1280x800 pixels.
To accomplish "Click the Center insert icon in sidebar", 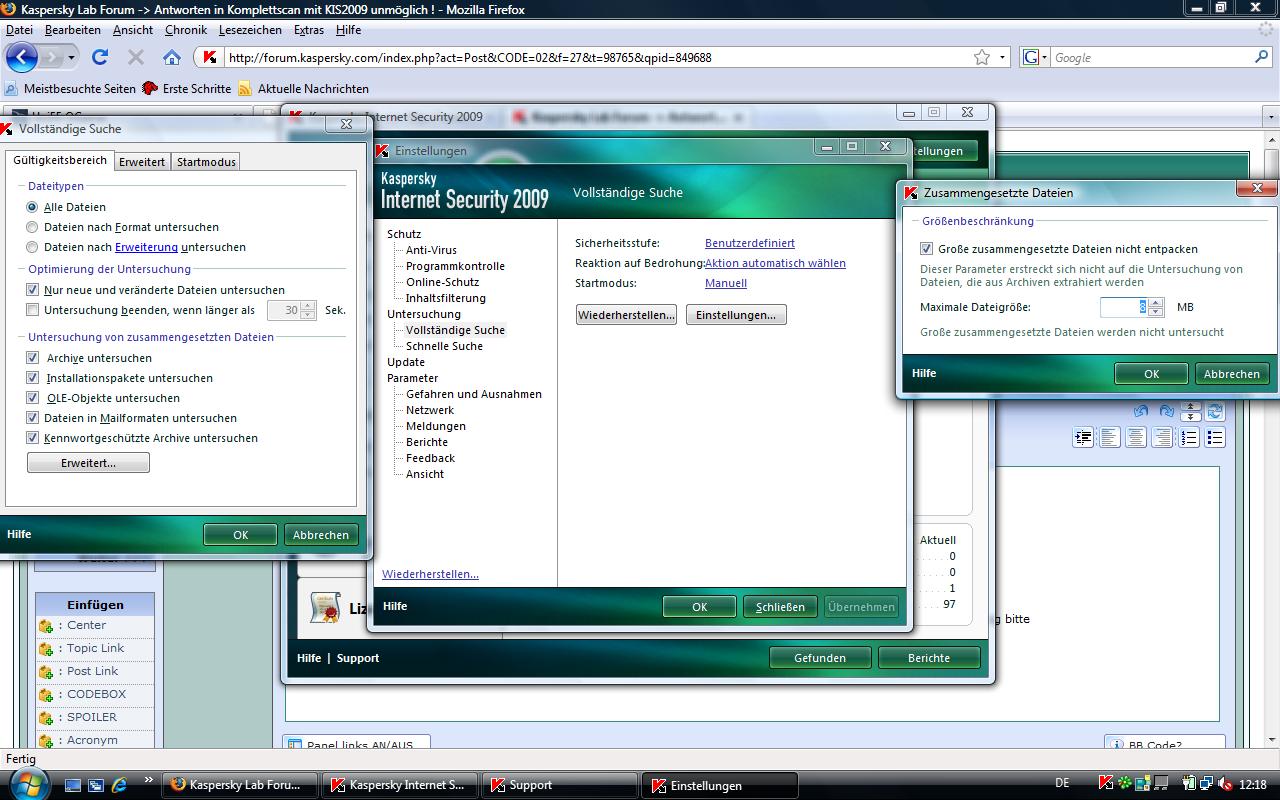I will click(46, 626).
